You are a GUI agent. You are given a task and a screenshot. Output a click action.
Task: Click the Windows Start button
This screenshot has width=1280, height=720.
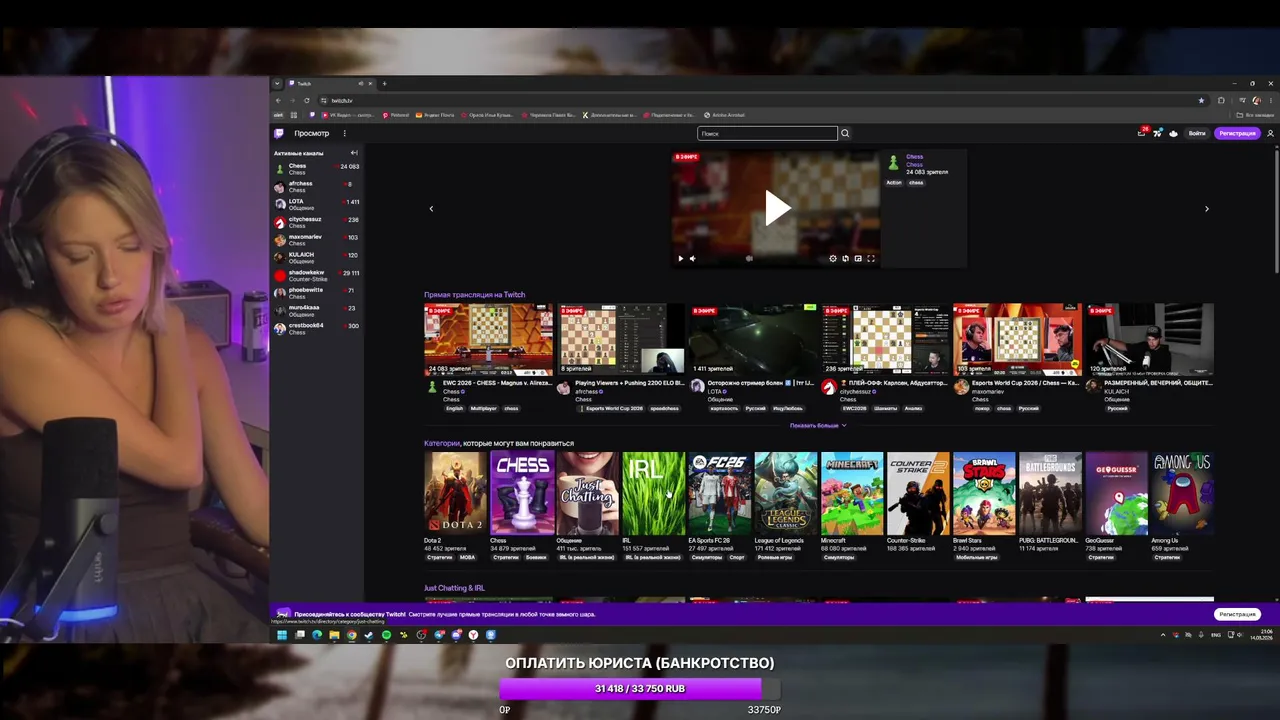(282, 635)
